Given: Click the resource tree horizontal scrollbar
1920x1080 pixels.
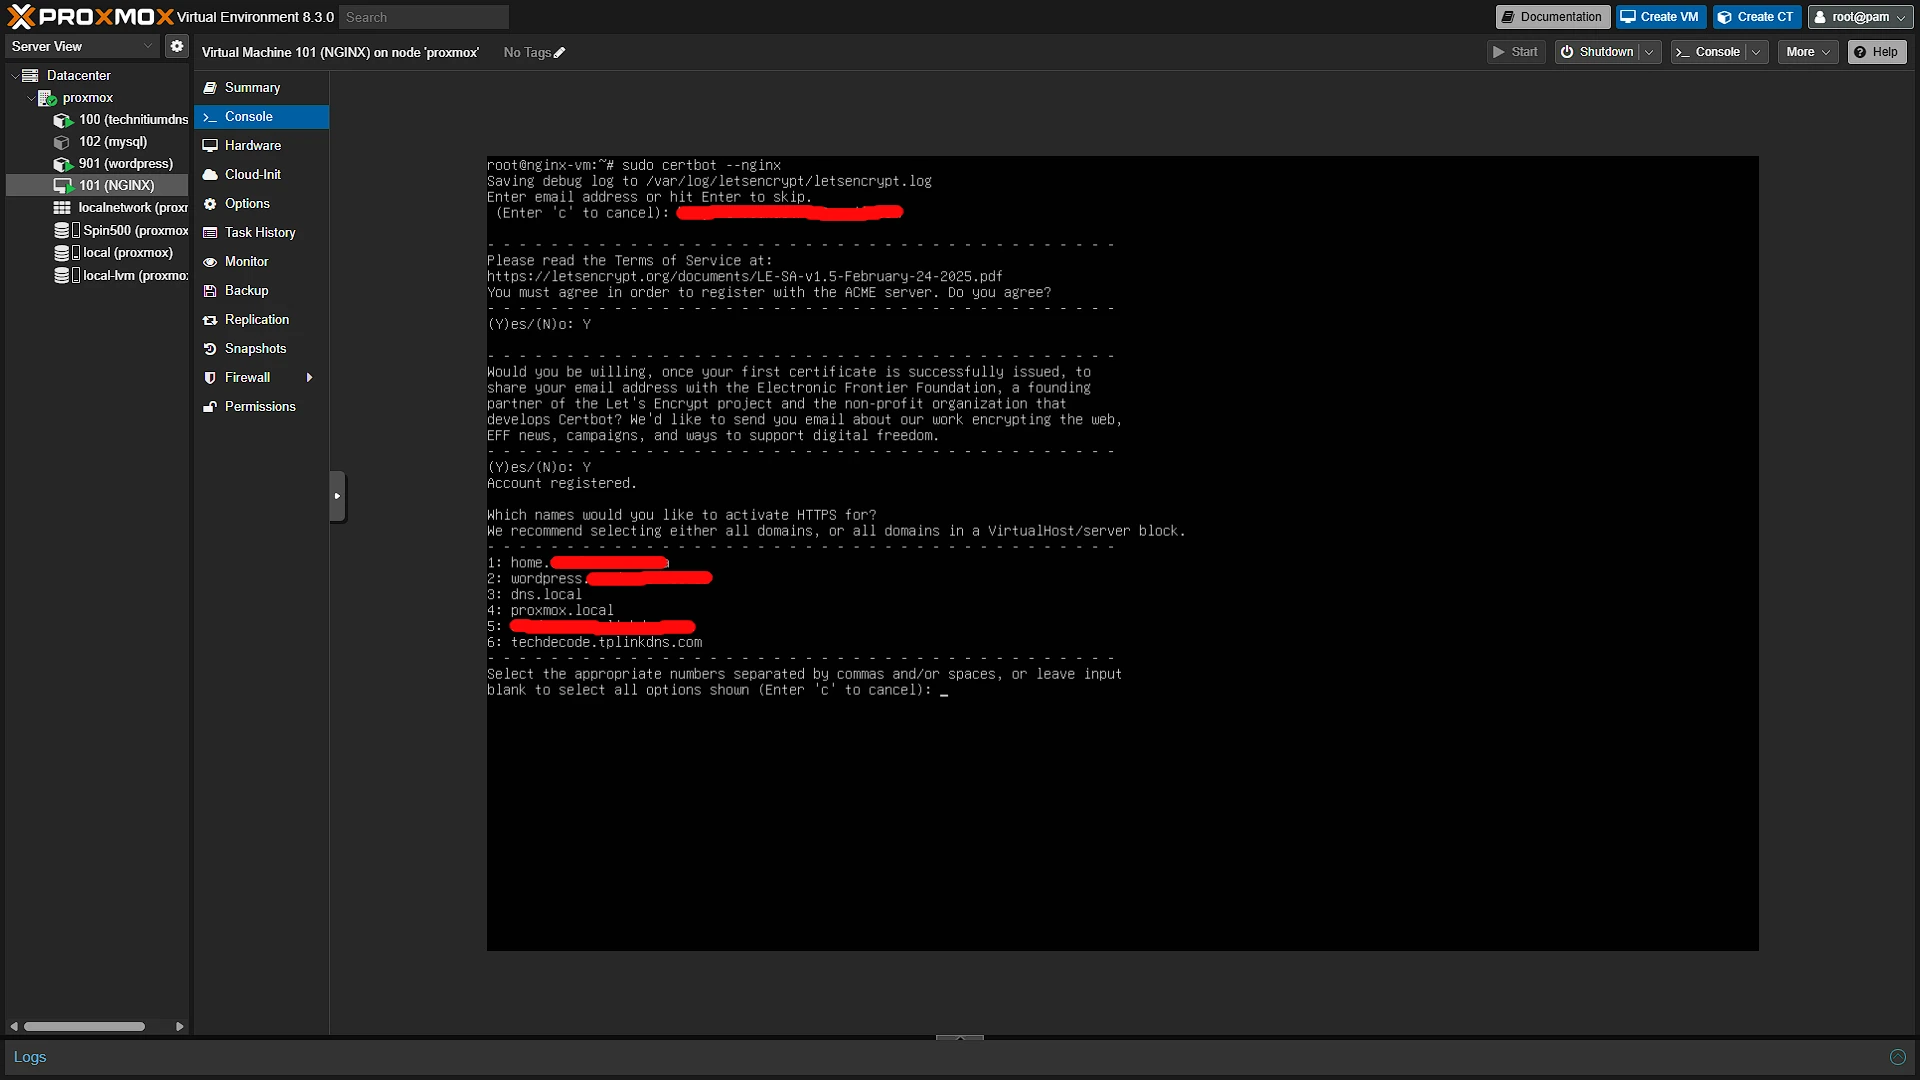Looking at the screenshot, I should point(85,1026).
